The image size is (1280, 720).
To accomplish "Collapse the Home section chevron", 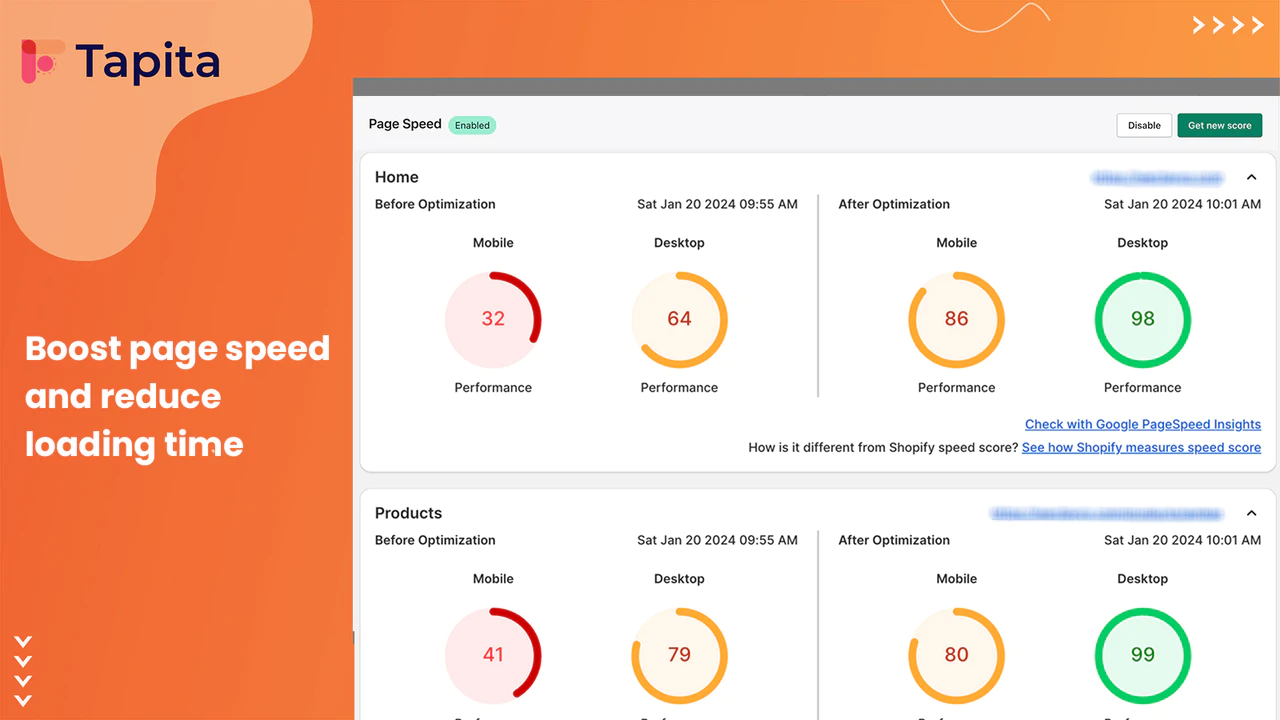I will tap(1251, 177).
